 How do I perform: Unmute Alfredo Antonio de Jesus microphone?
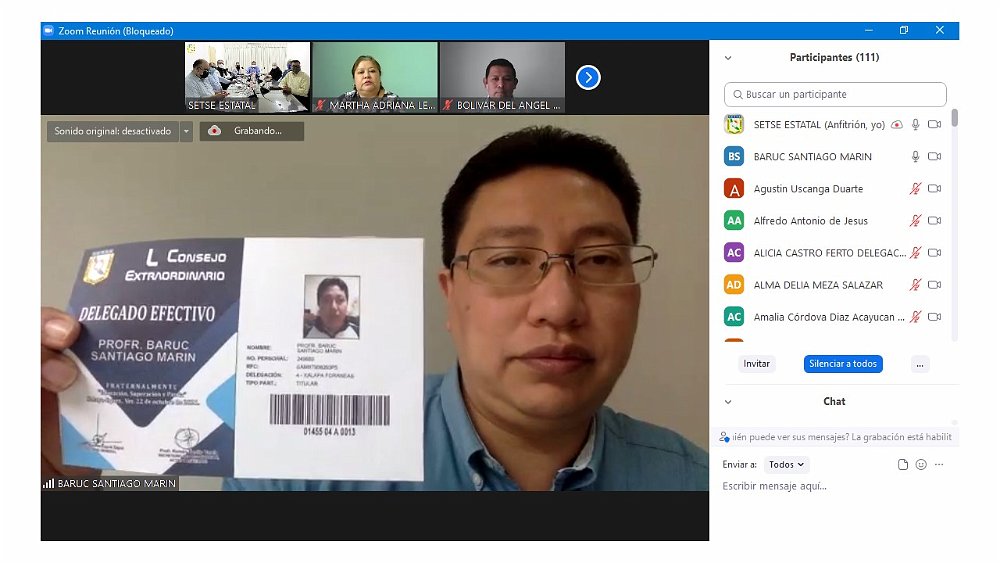click(x=915, y=221)
